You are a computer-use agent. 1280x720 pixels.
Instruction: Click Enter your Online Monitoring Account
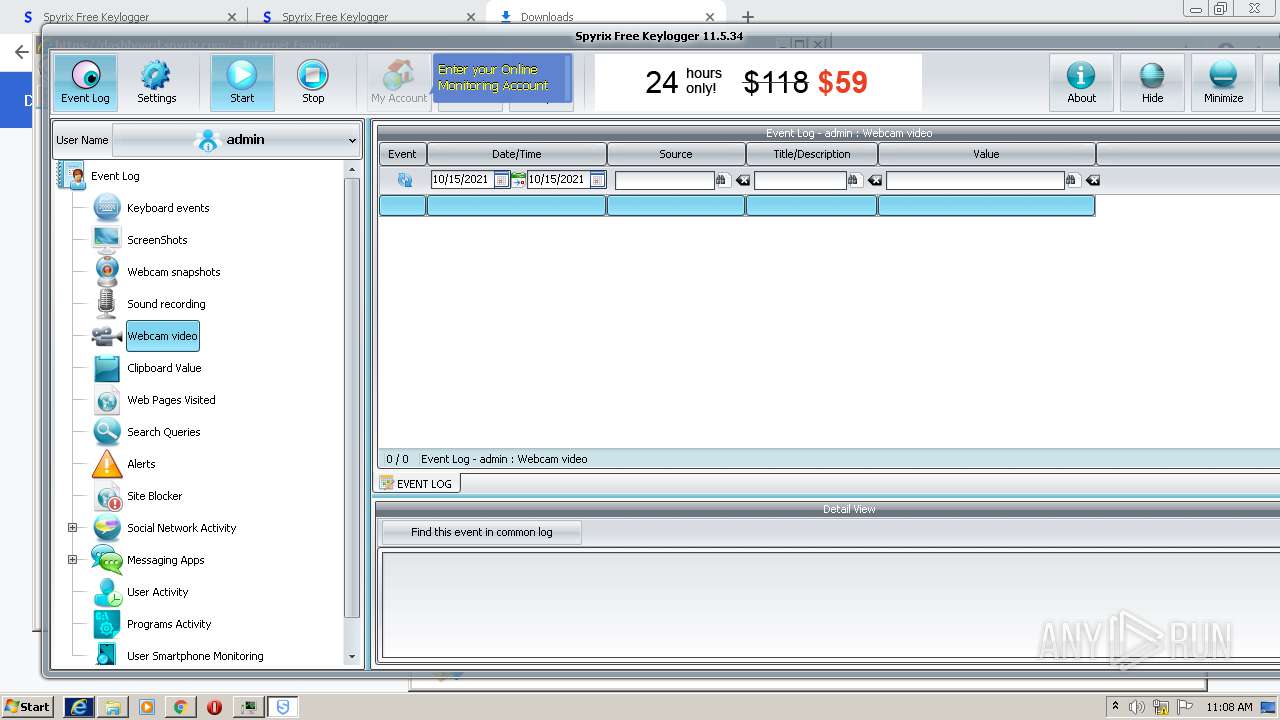click(x=502, y=78)
